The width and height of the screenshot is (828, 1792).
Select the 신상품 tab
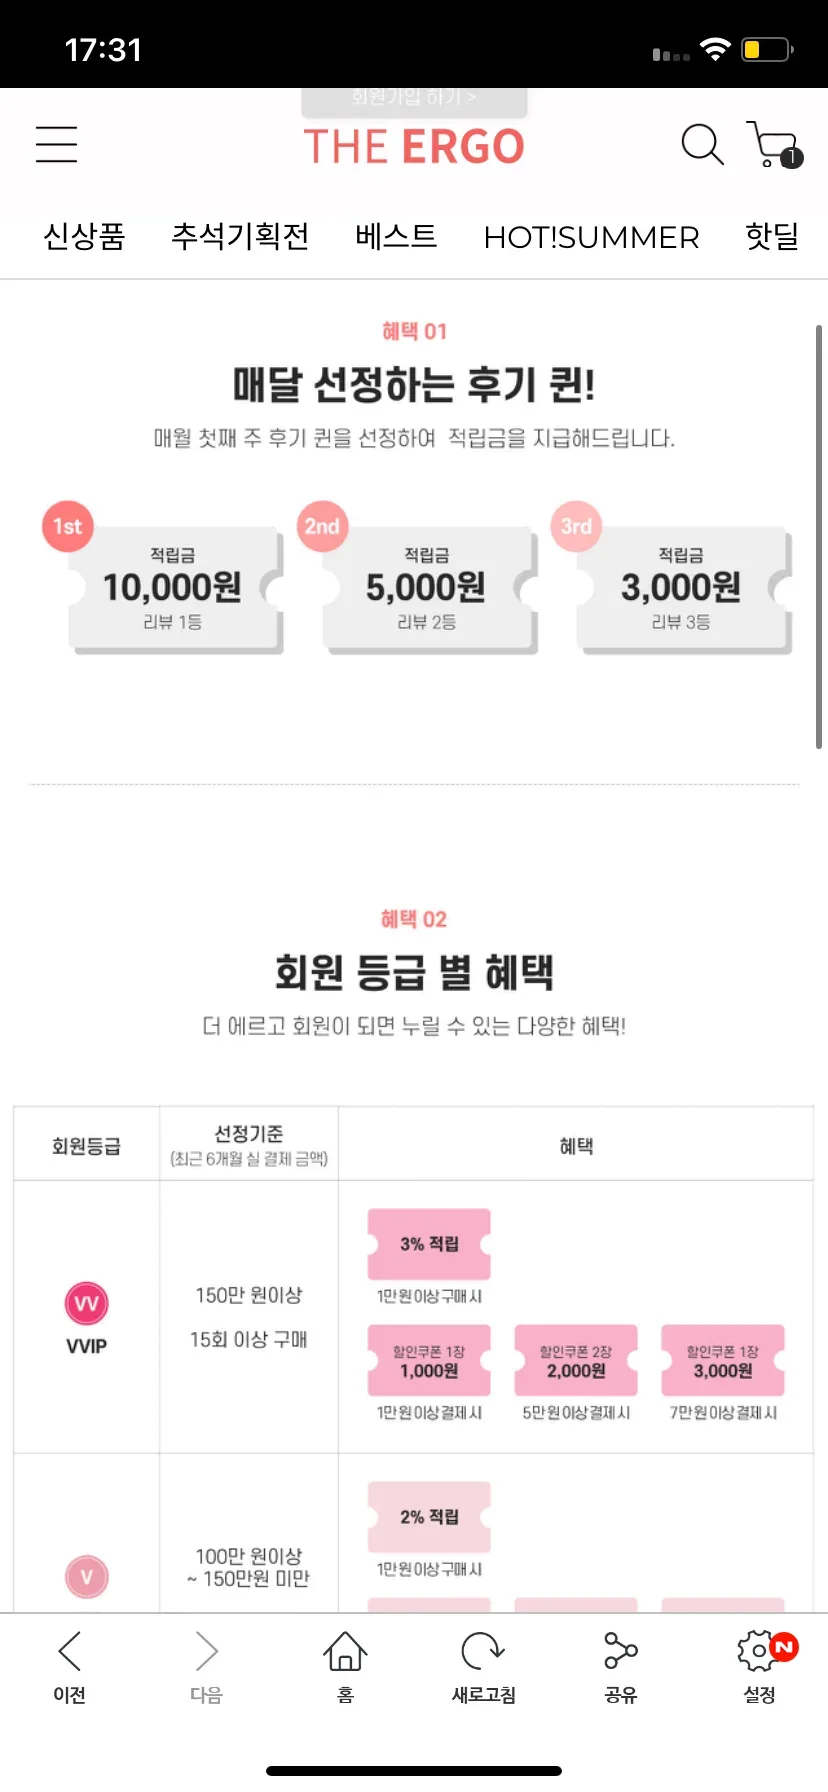(x=84, y=236)
